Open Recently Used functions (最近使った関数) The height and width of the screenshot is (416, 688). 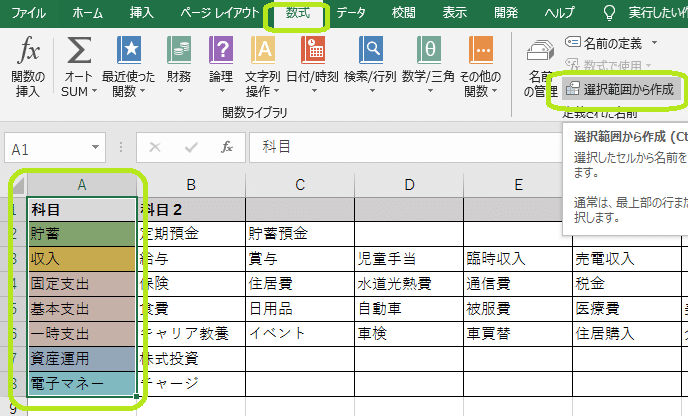129,67
